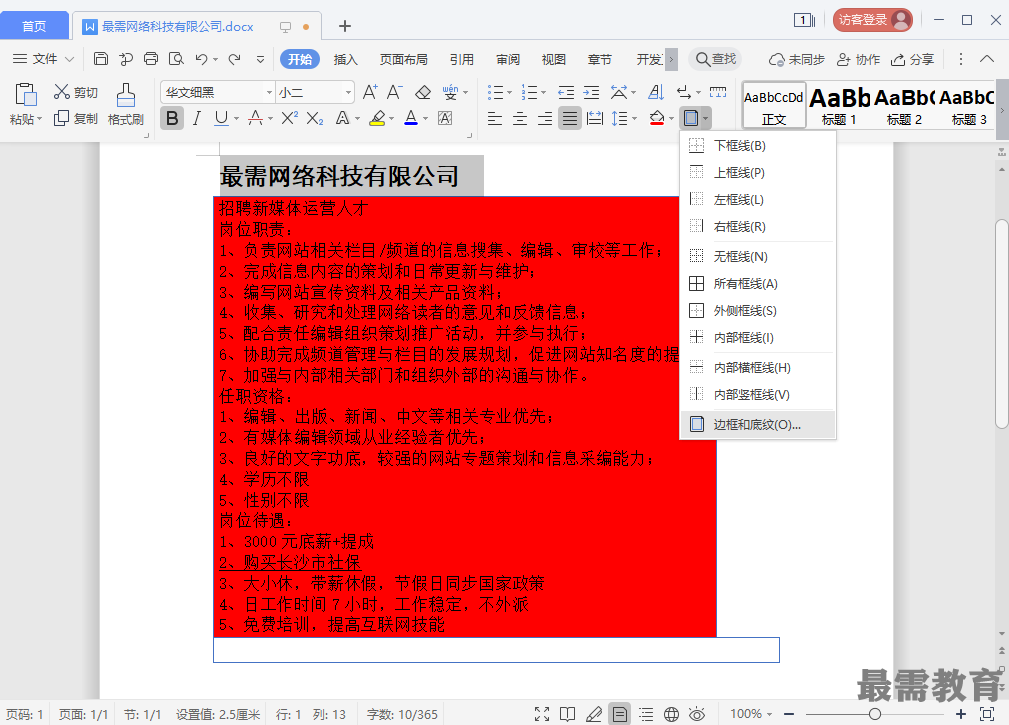This screenshot has width=1009, height=725.
Task: Click the 访客登录 login button
Action: 873,20
